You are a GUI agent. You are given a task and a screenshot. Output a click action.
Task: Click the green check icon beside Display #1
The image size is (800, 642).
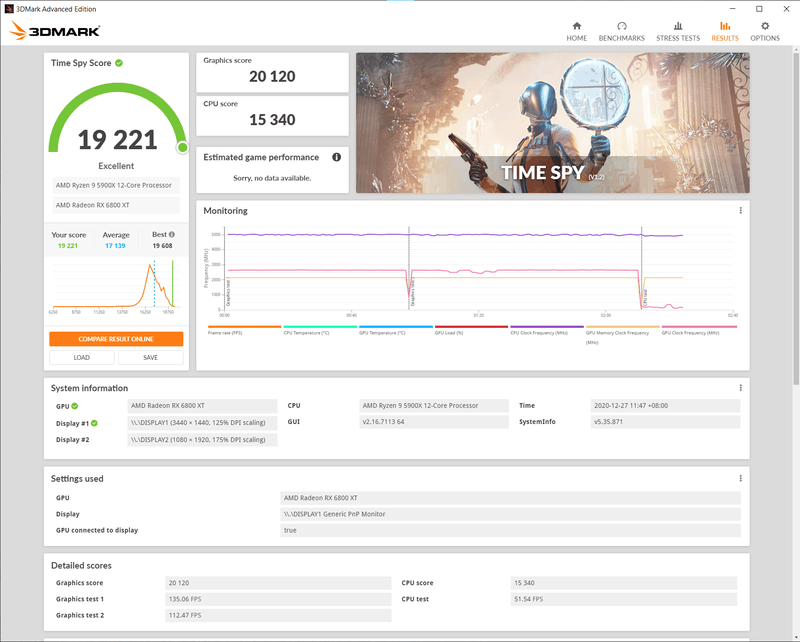pyautogui.click(x=94, y=423)
